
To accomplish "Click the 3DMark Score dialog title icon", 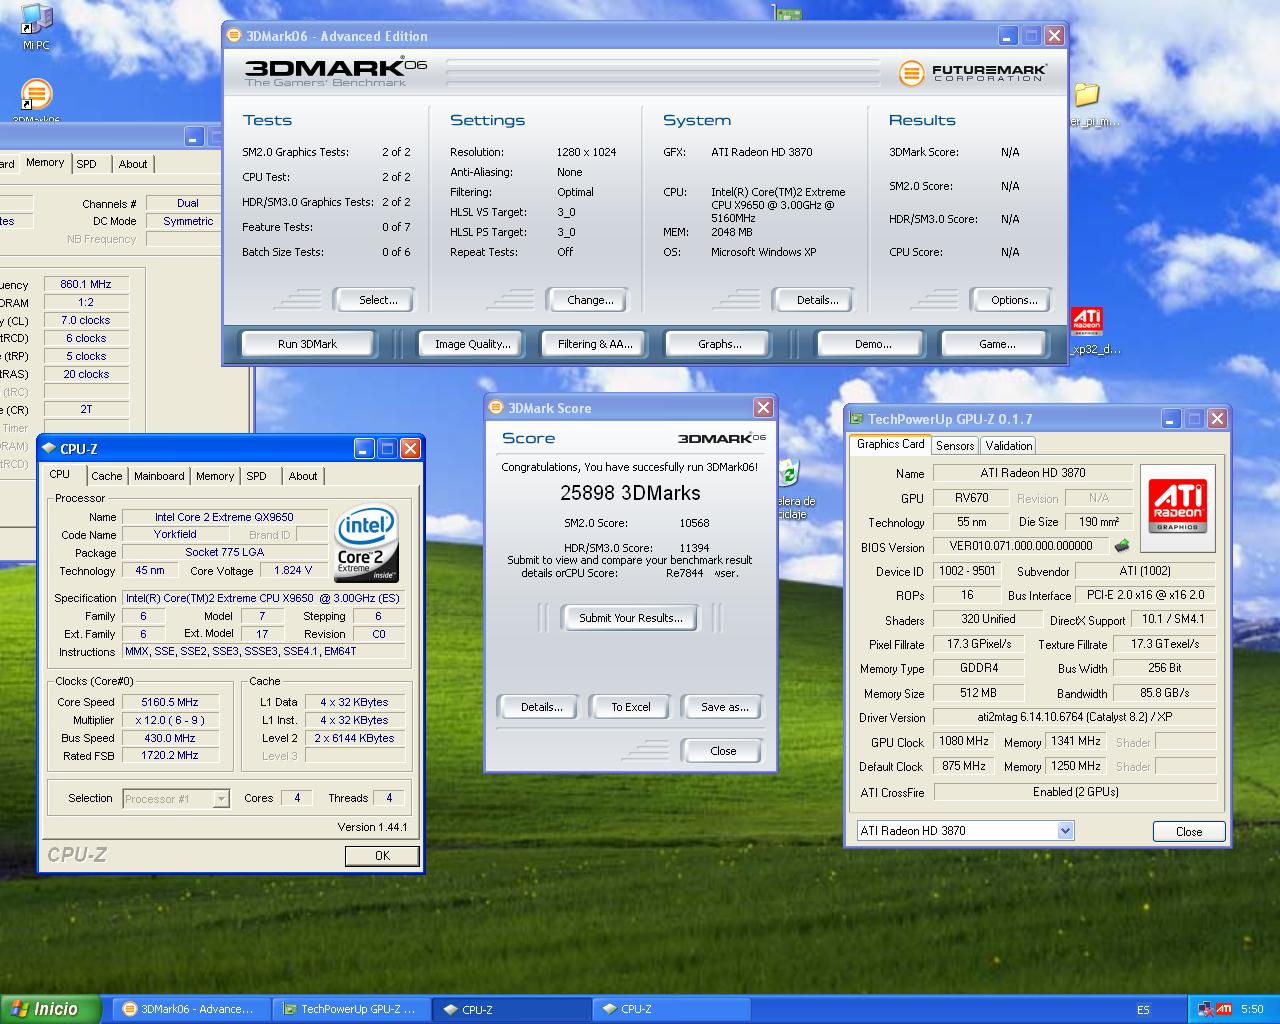I will [x=496, y=408].
